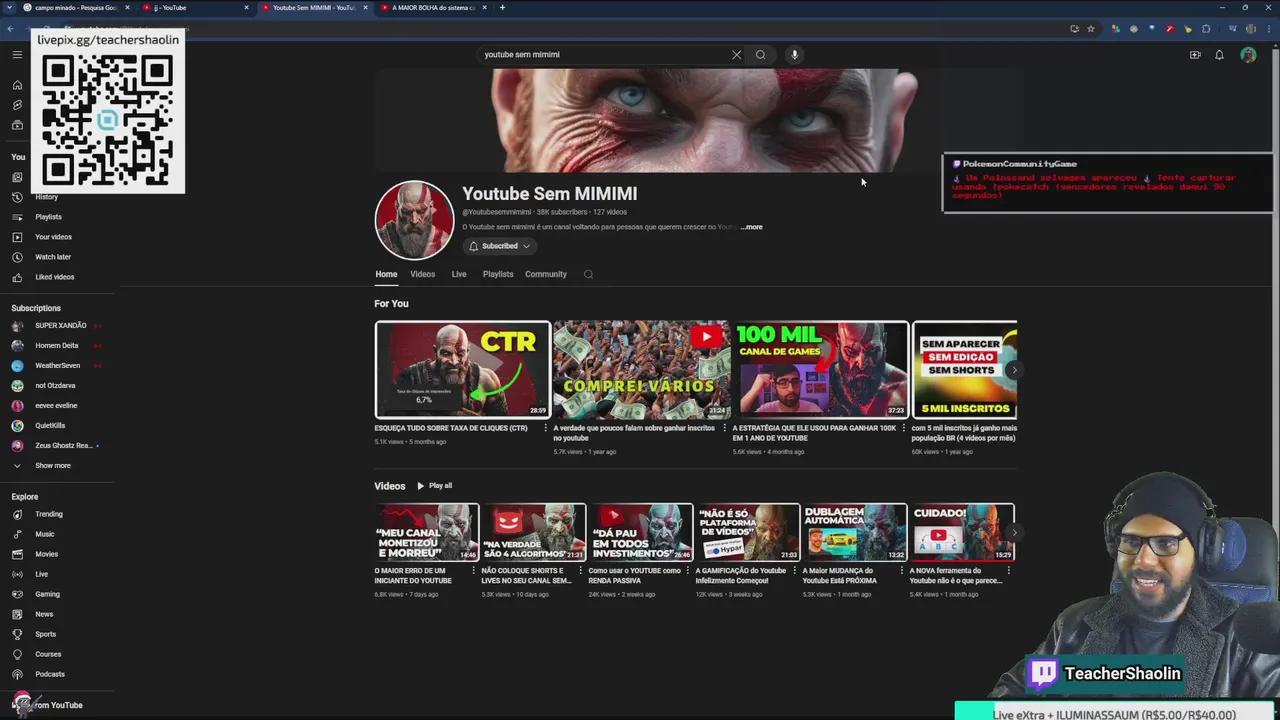The height and width of the screenshot is (720, 1280).
Task: Switch to the channel Playlists tab
Action: point(498,274)
